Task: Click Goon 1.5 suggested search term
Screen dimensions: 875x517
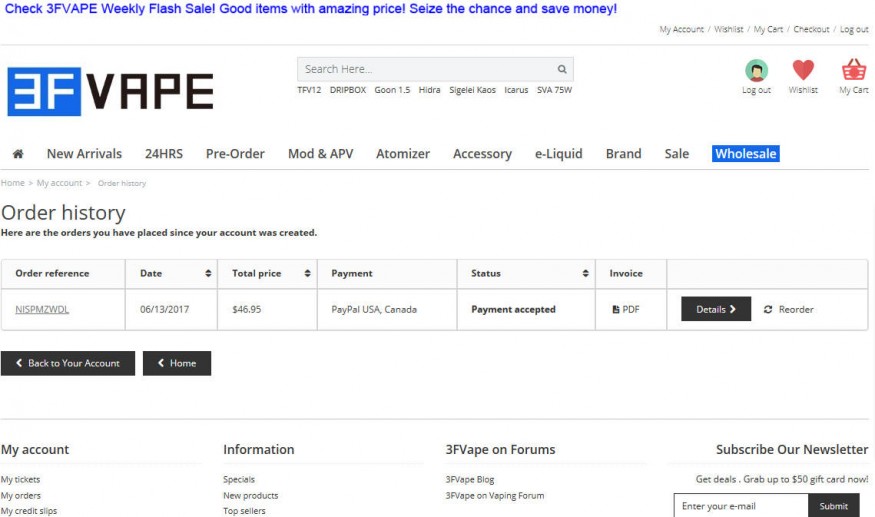Action: (392, 90)
